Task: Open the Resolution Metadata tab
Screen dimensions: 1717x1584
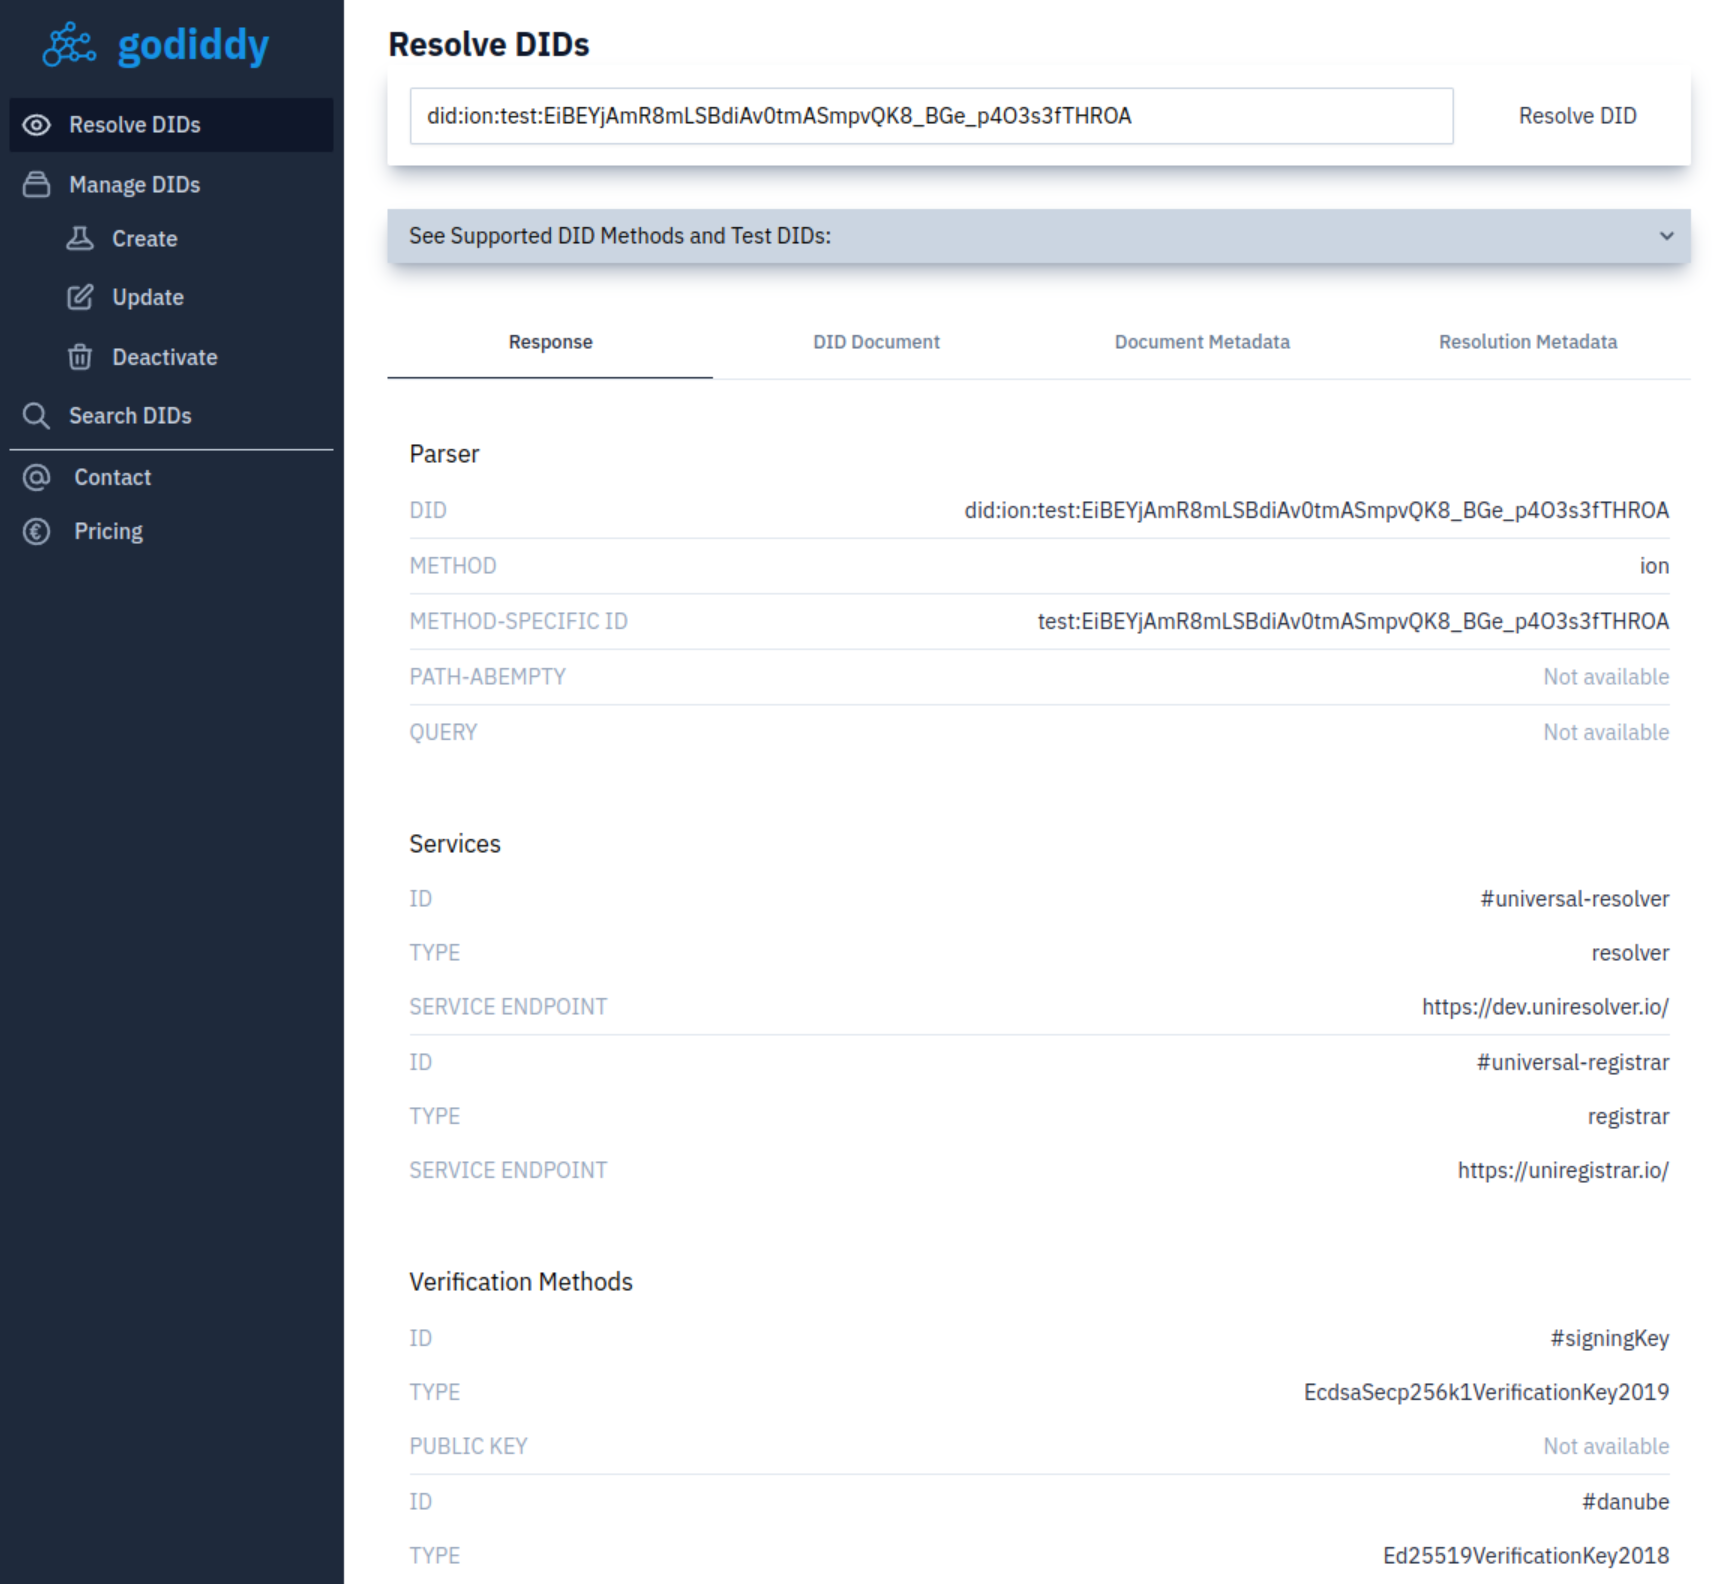Action: click(x=1527, y=342)
